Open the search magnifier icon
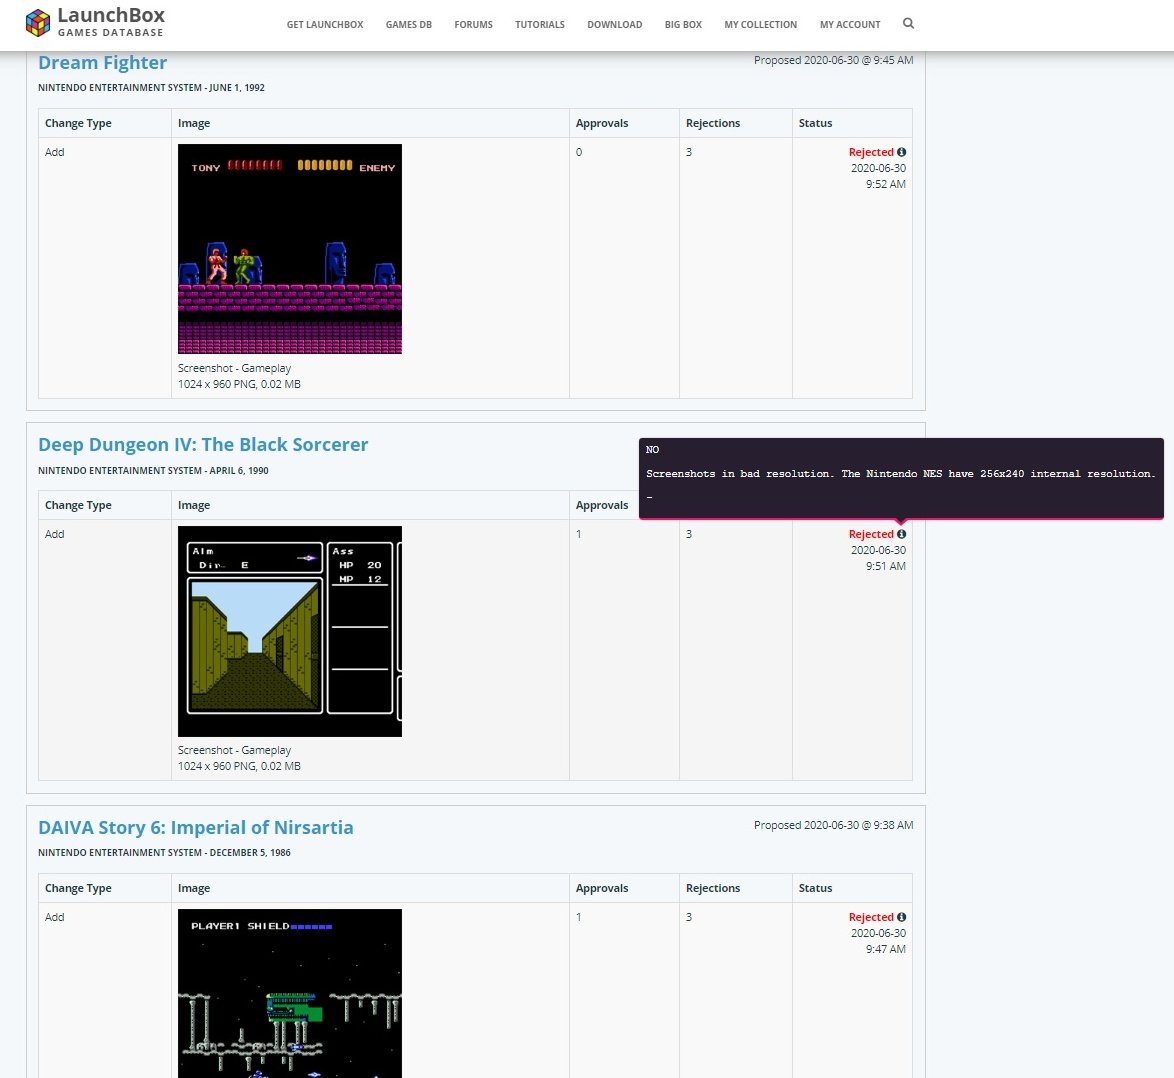 click(x=908, y=23)
